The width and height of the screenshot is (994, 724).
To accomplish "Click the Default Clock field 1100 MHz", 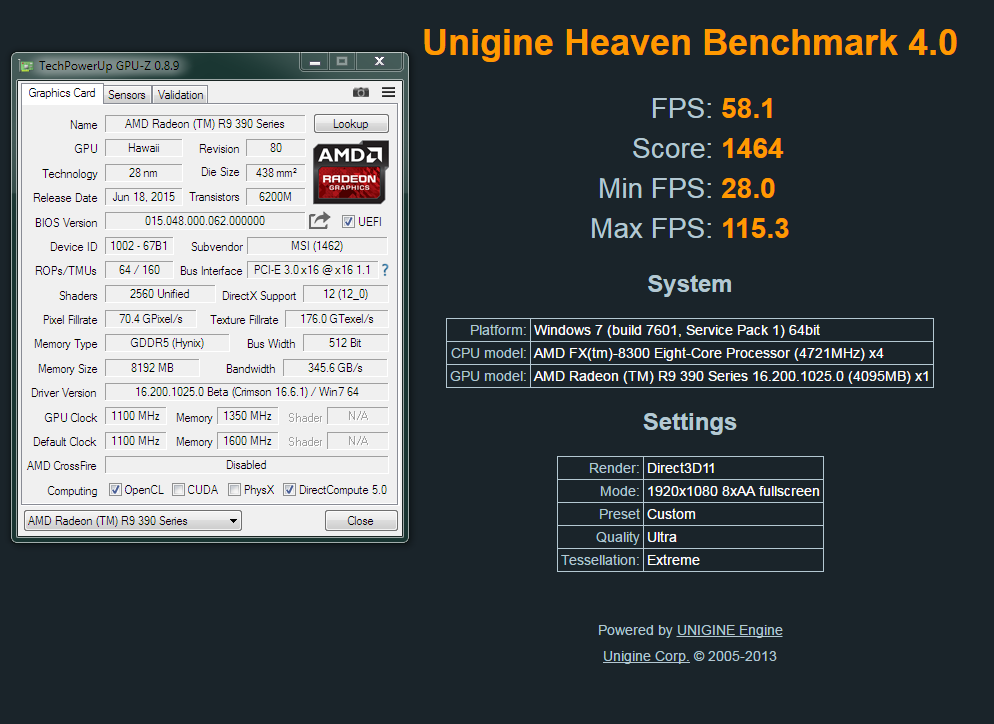I will (136, 441).
